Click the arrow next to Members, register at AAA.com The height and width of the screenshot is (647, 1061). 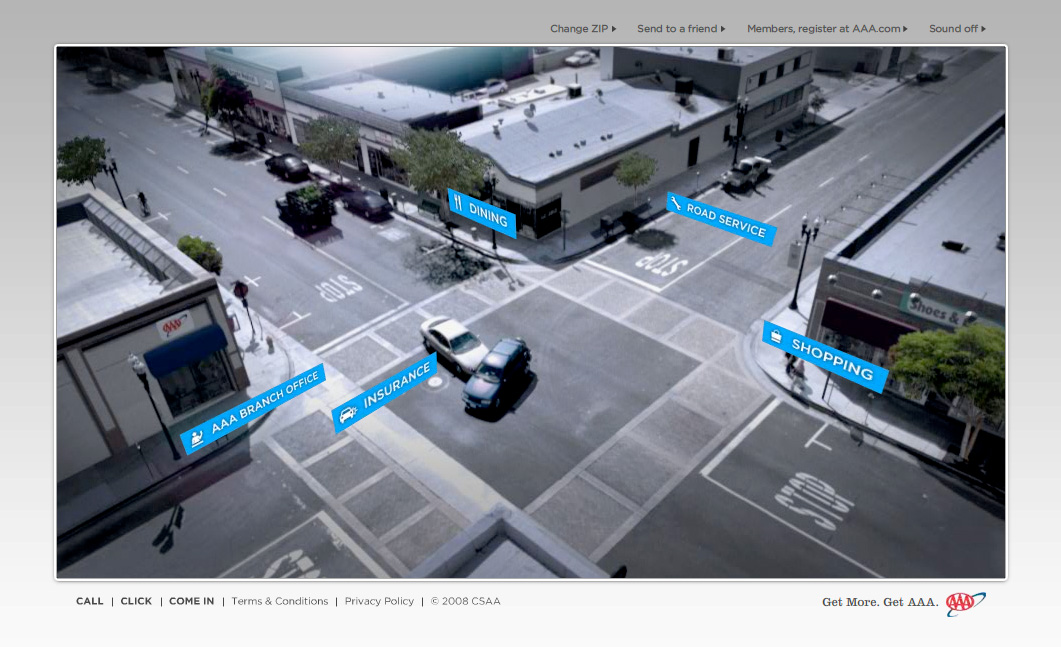905,29
